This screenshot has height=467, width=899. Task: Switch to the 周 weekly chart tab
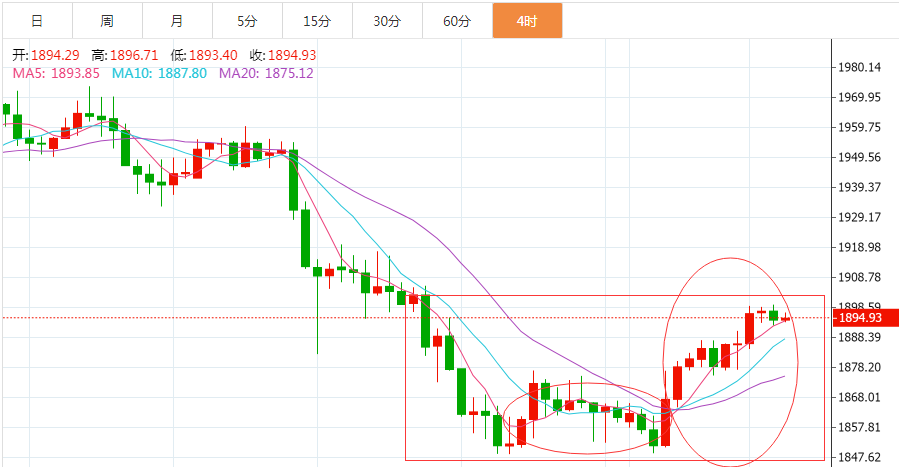tap(107, 21)
